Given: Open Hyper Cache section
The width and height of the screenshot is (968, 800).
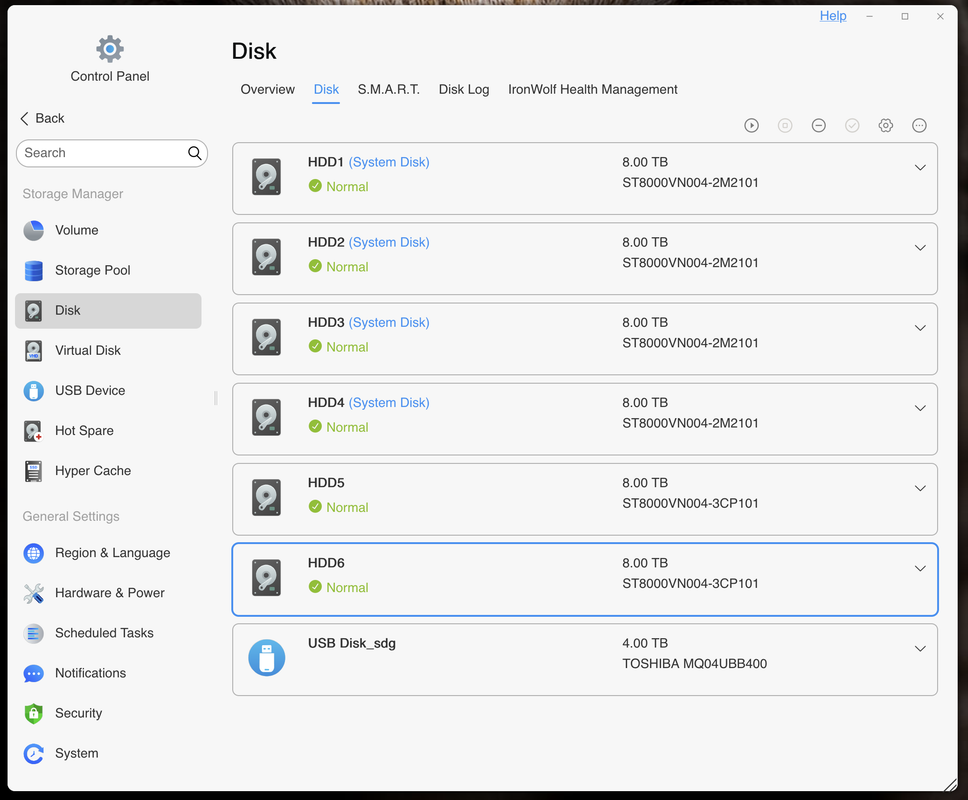Looking at the screenshot, I should [93, 471].
